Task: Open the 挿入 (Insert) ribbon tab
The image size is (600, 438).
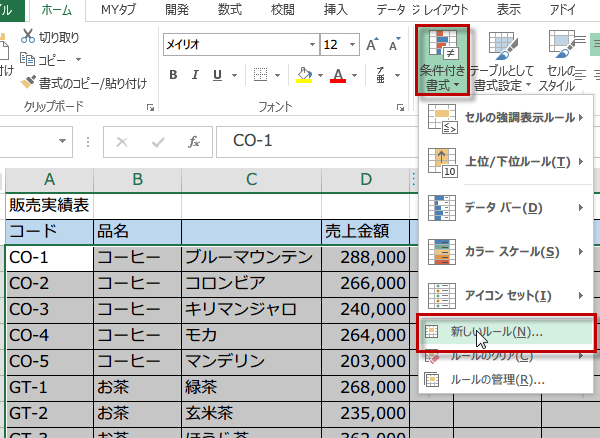Action: [x=336, y=10]
